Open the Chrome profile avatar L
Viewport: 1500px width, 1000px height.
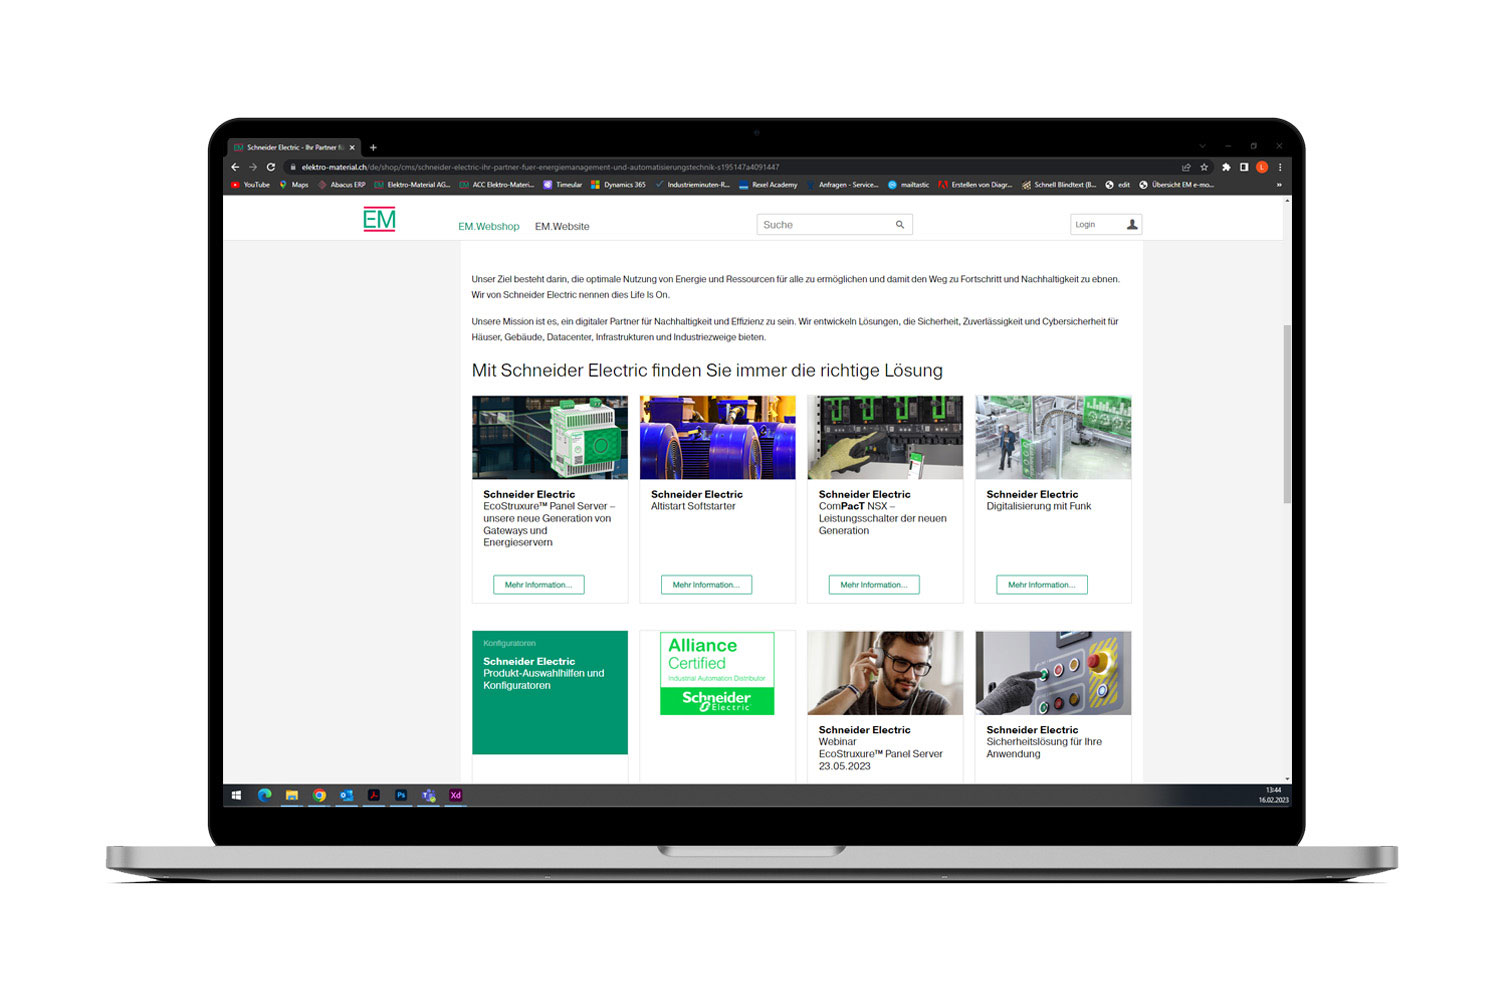(x=1262, y=167)
